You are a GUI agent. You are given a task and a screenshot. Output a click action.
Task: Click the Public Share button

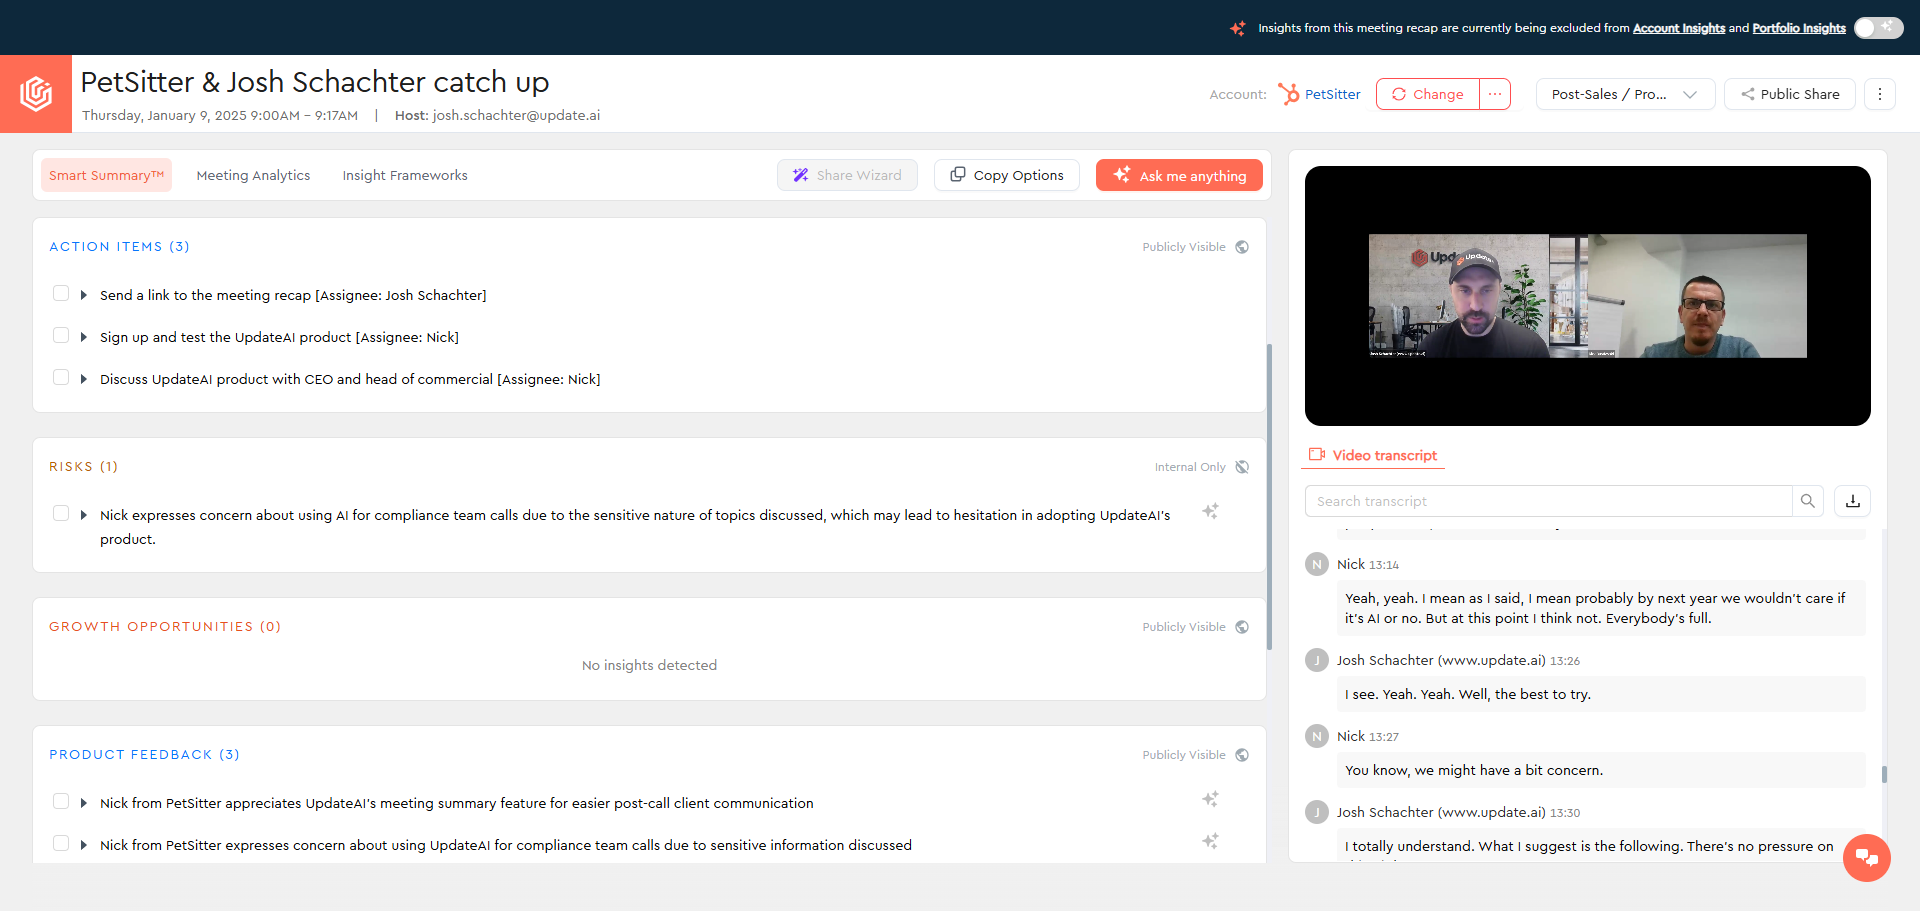click(x=1789, y=94)
